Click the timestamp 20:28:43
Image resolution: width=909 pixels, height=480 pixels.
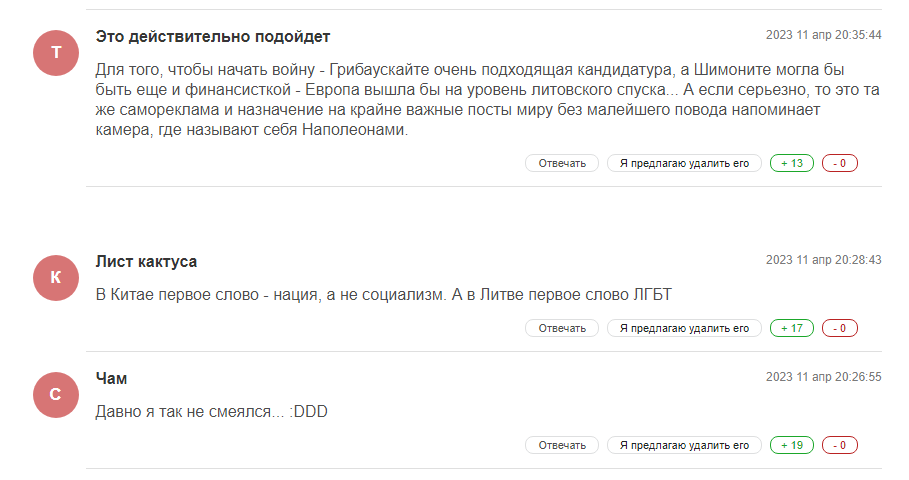click(x=824, y=260)
